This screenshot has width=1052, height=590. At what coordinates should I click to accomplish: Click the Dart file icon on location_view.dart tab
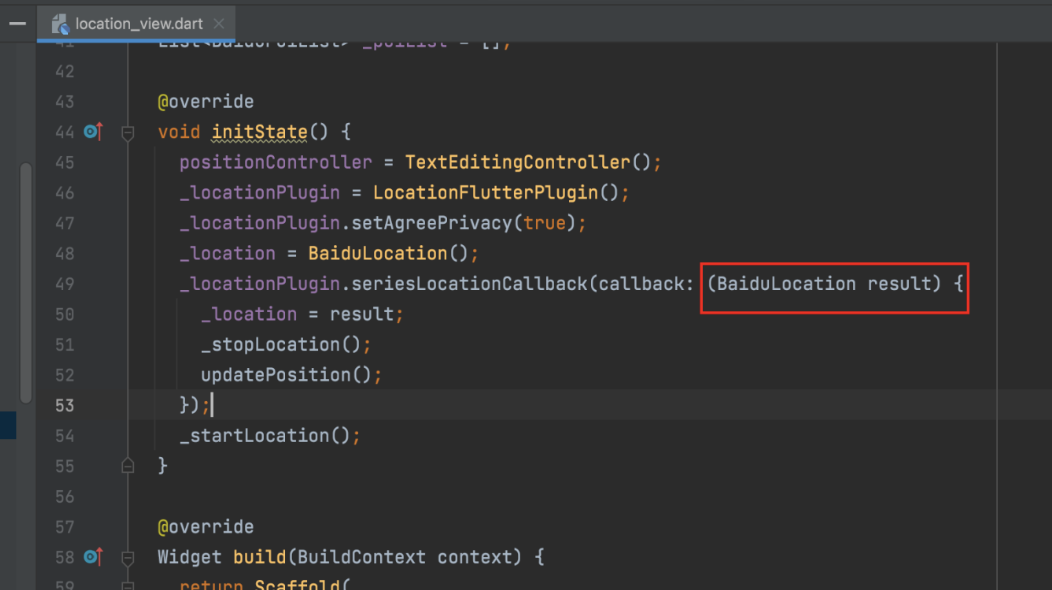60,23
